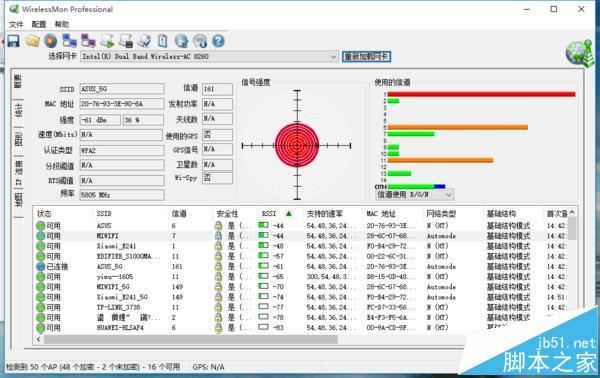This screenshot has width=600, height=378.
Task: Click the blue globe toolbar icon
Action: tap(181, 41)
